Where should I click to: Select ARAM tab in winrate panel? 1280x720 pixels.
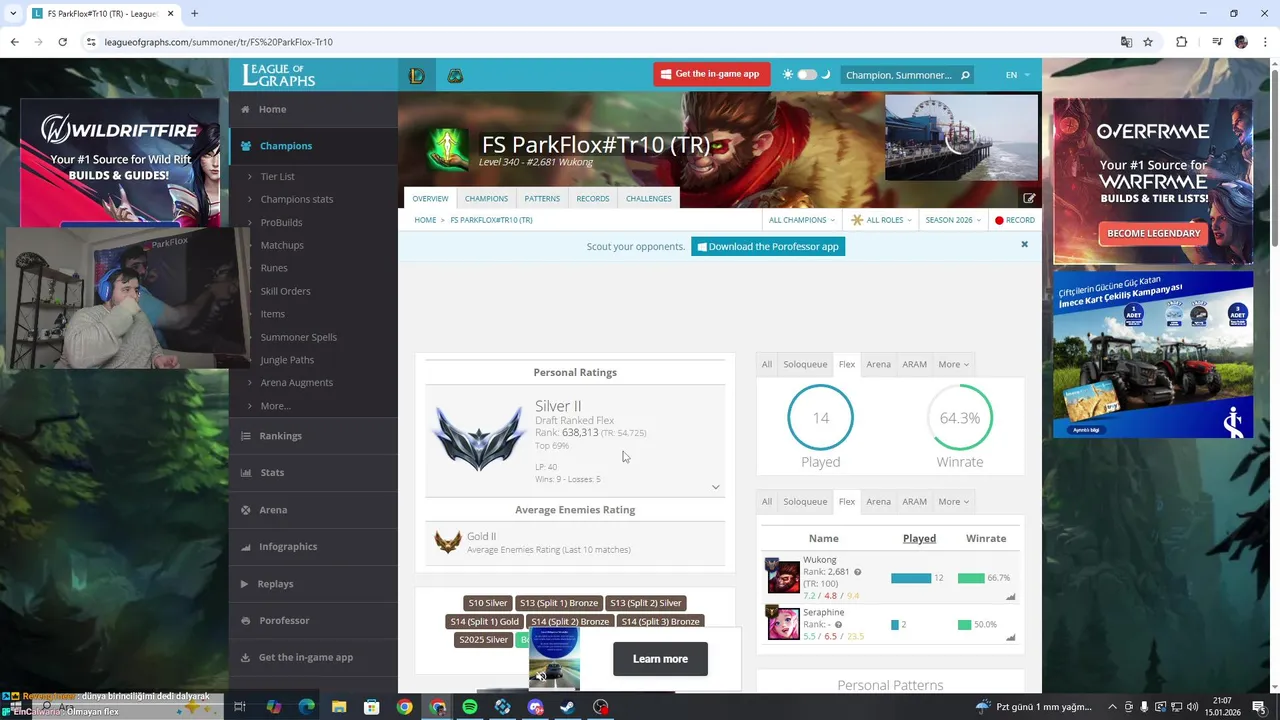[x=914, y=364]
